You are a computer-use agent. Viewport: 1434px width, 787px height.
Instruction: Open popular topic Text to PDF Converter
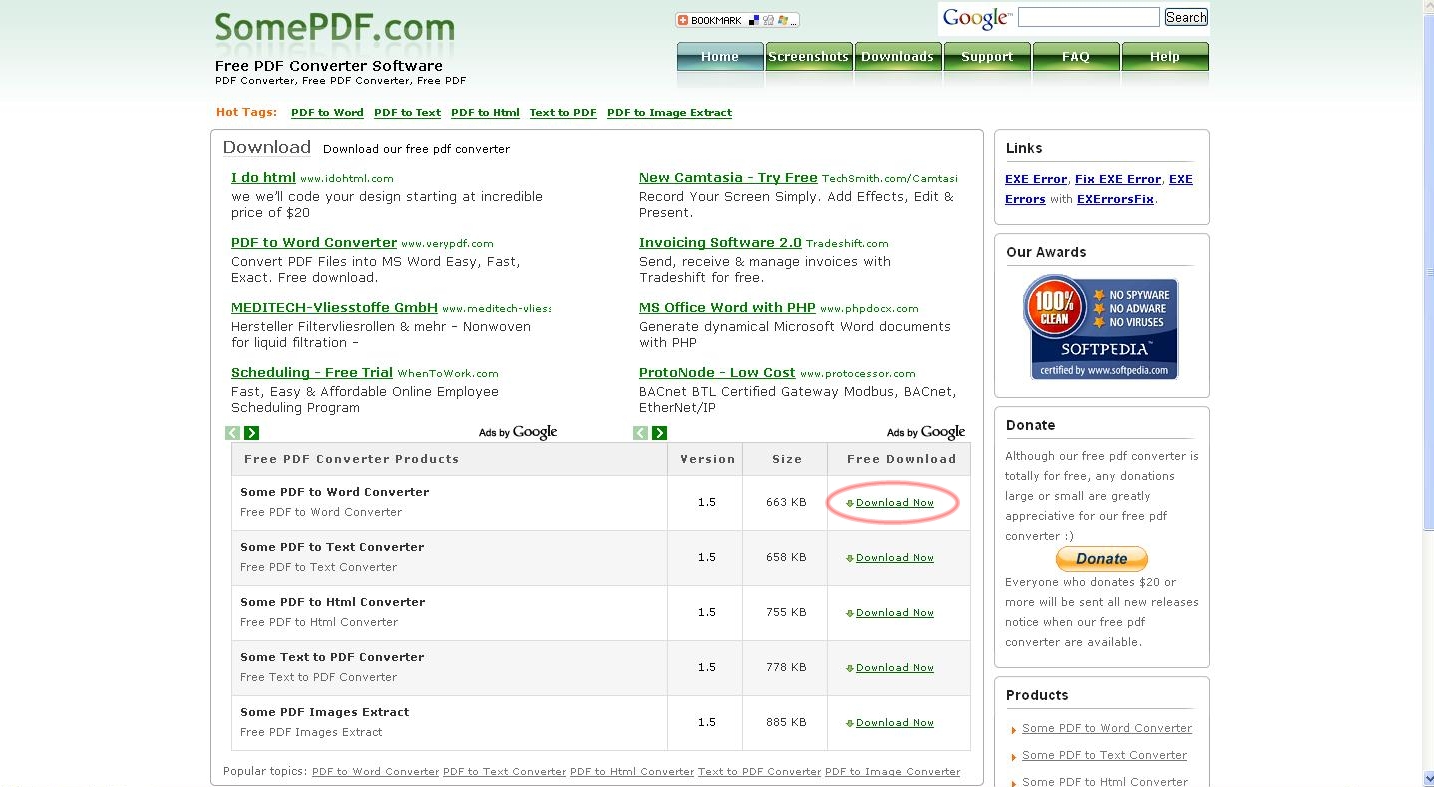[759, 772]
